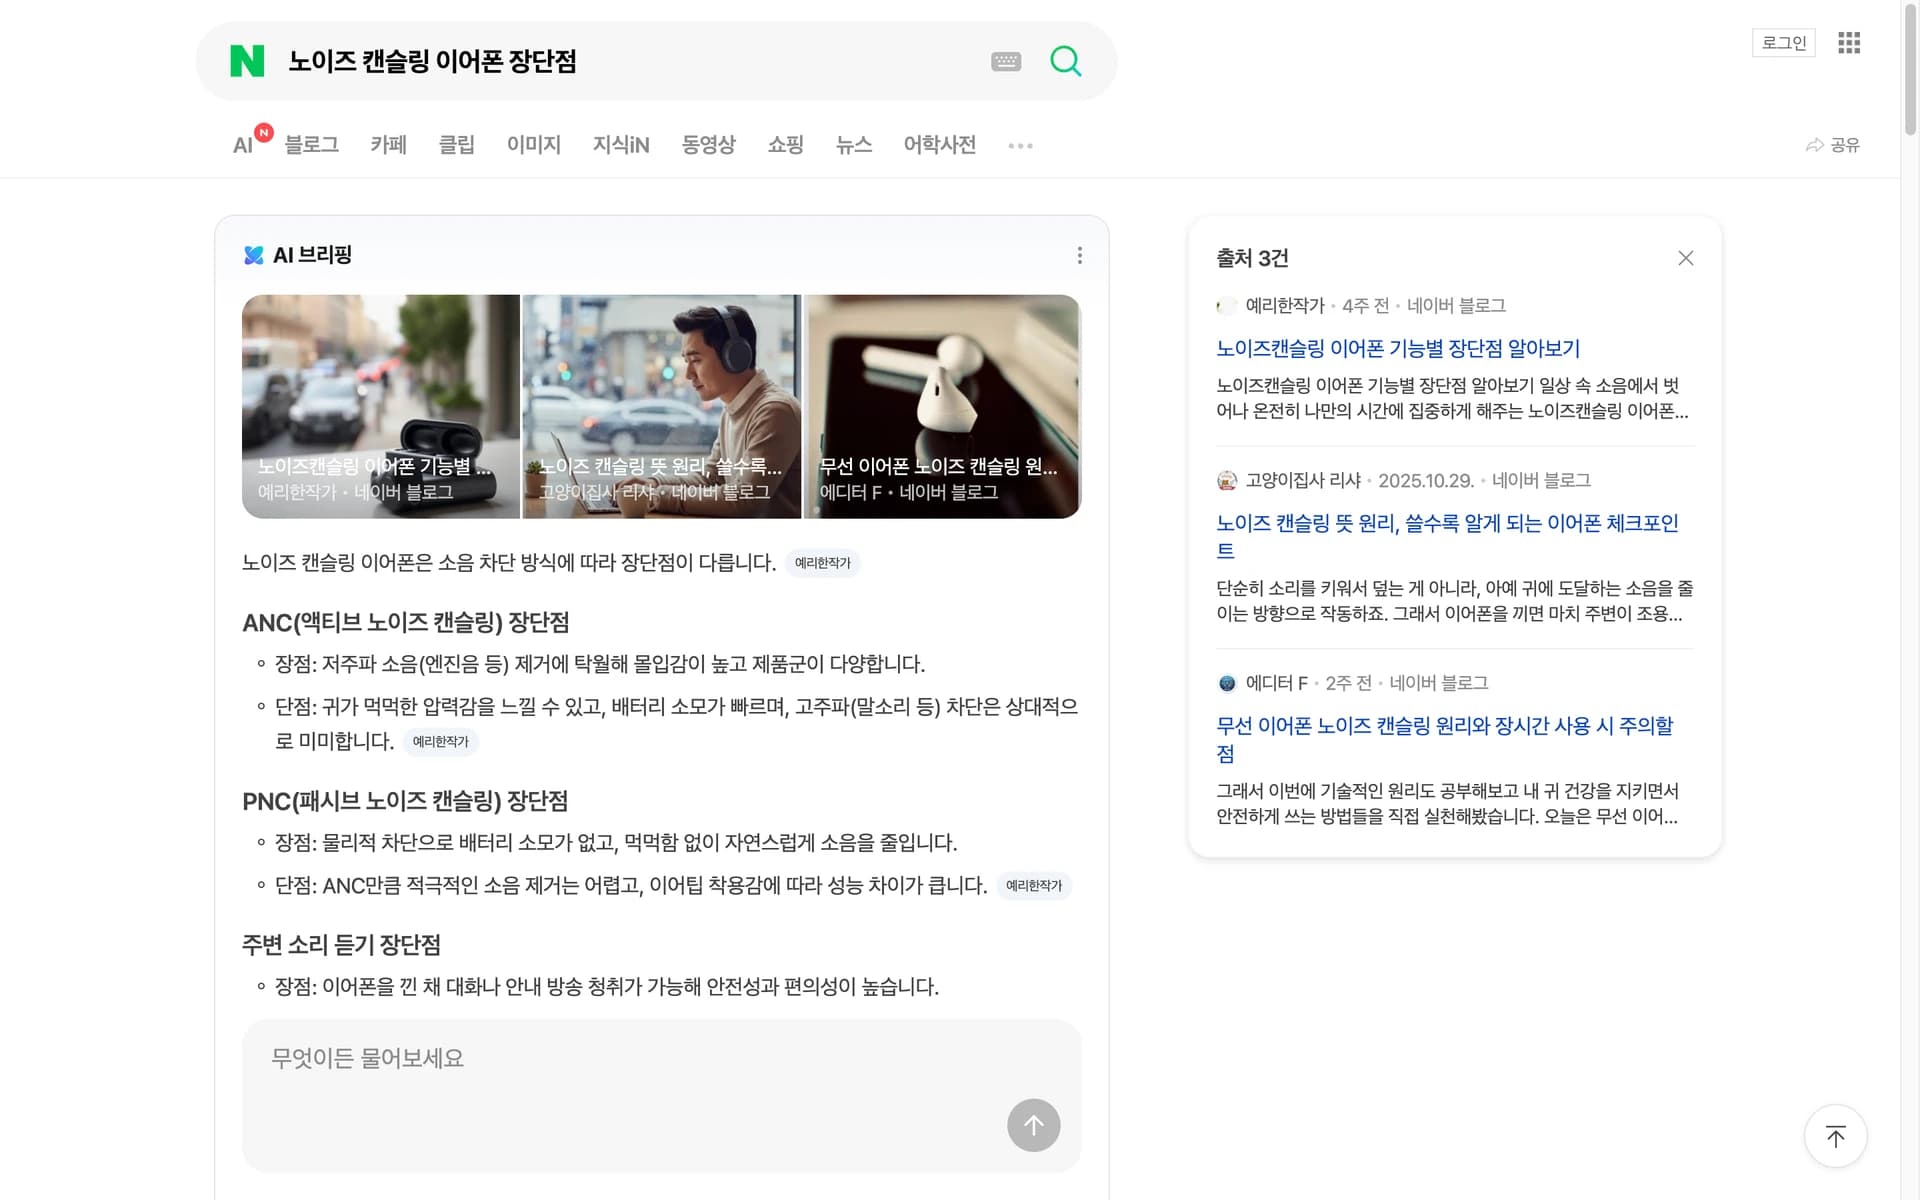Click the 로그인 button

pyautogui.click(x=1784, y=43)
